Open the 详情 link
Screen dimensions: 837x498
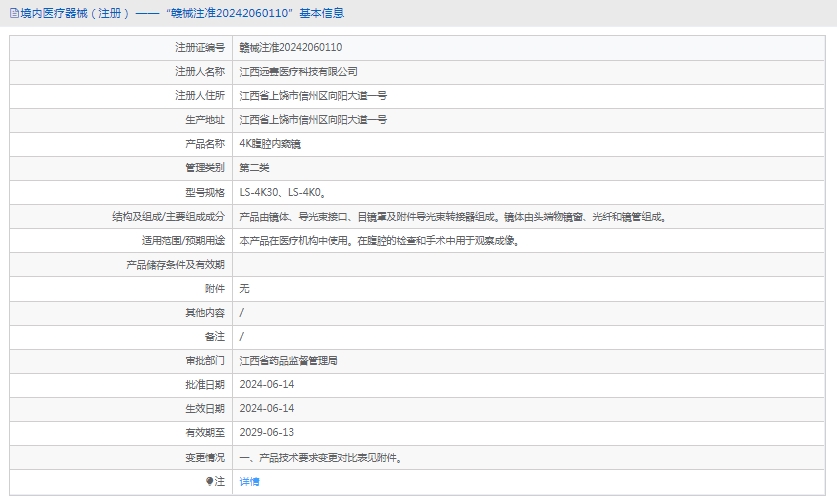249,481
